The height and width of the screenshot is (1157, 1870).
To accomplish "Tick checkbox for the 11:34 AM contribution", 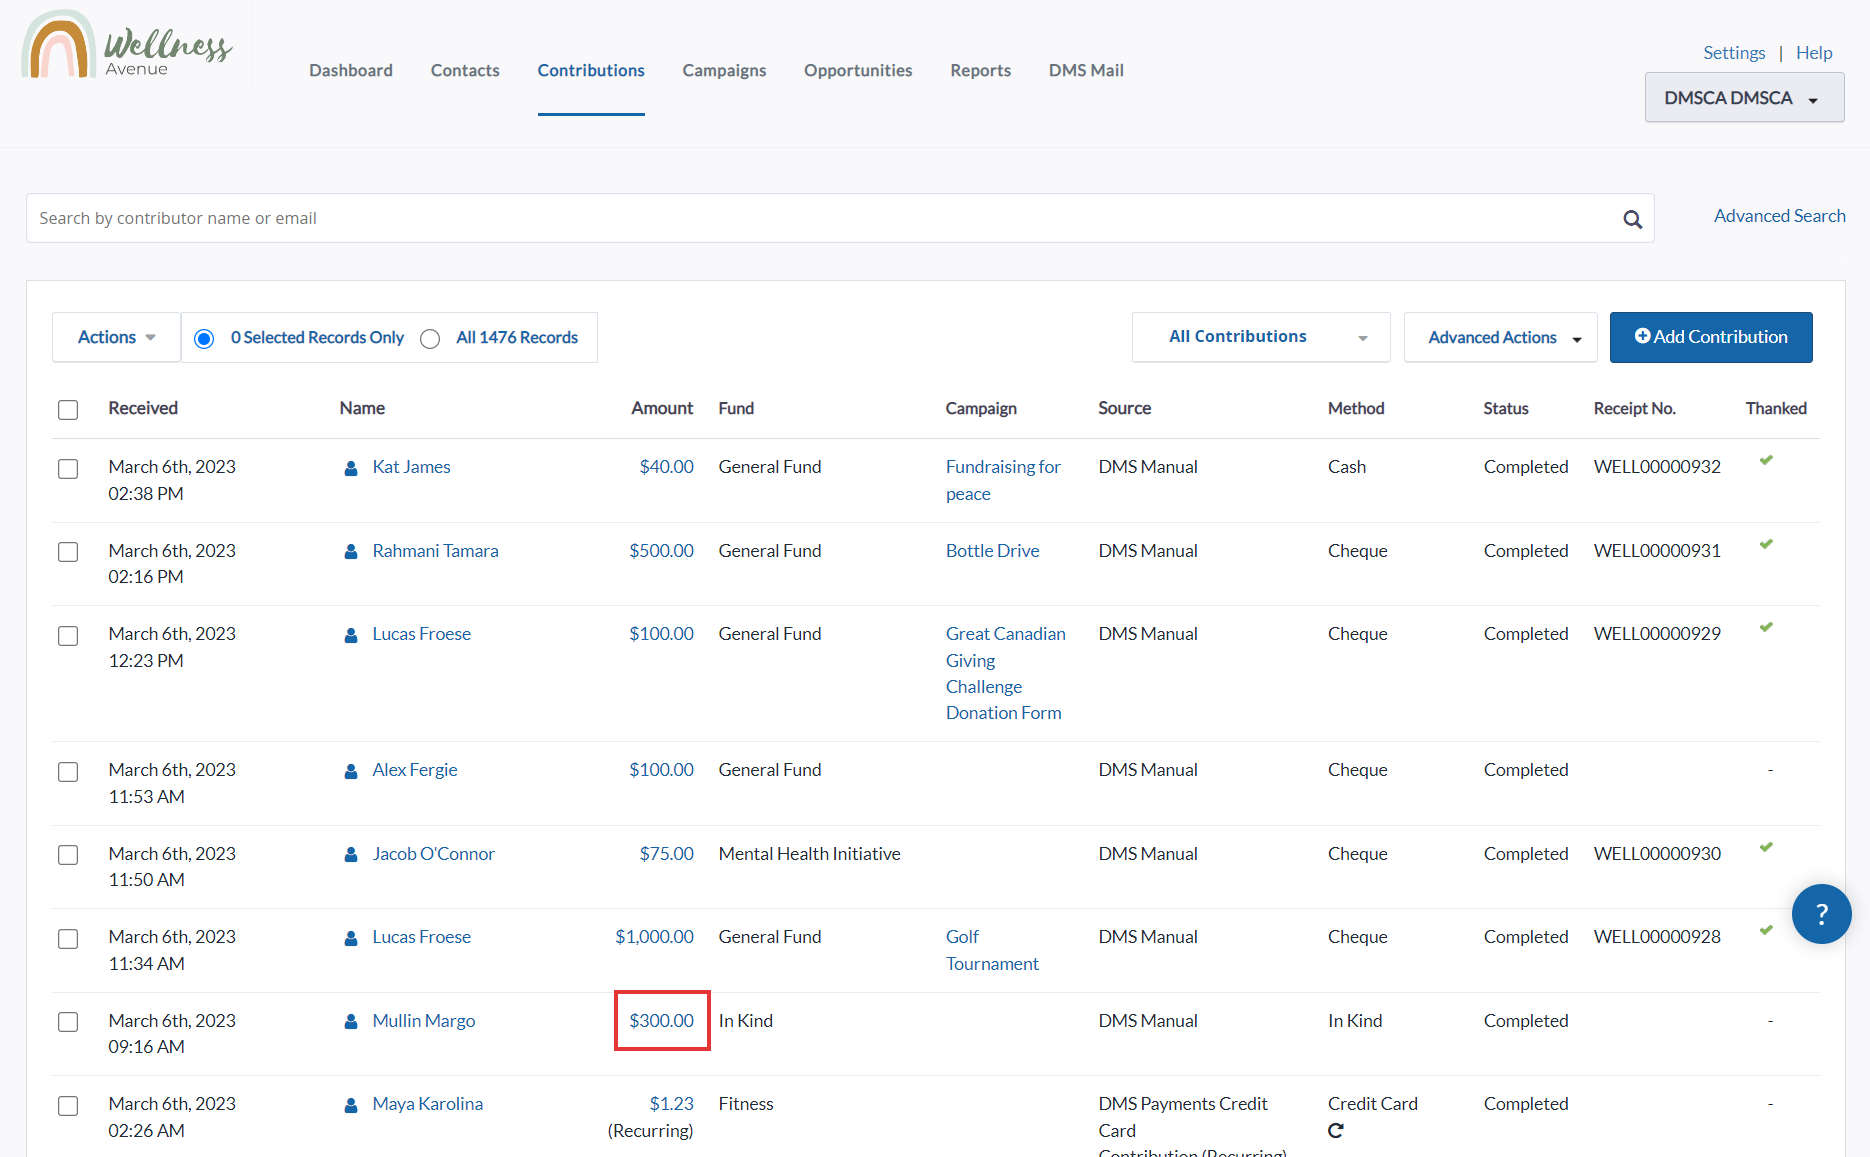I will click(68, 939).
